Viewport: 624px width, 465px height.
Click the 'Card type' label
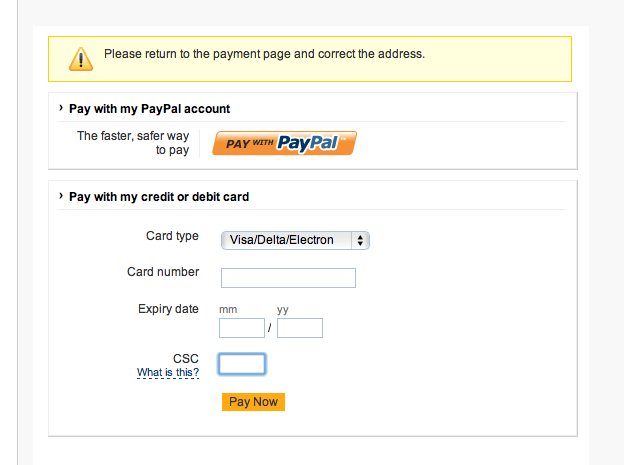172,236
